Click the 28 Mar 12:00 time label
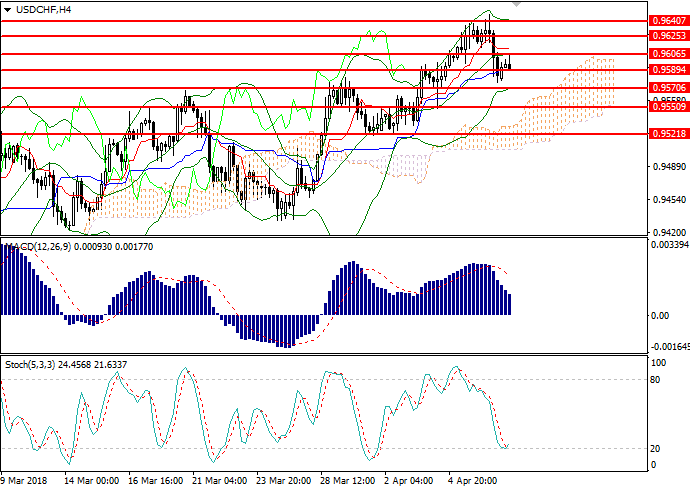Viewport: 690px width, 487px height. (x=346, y=479)
